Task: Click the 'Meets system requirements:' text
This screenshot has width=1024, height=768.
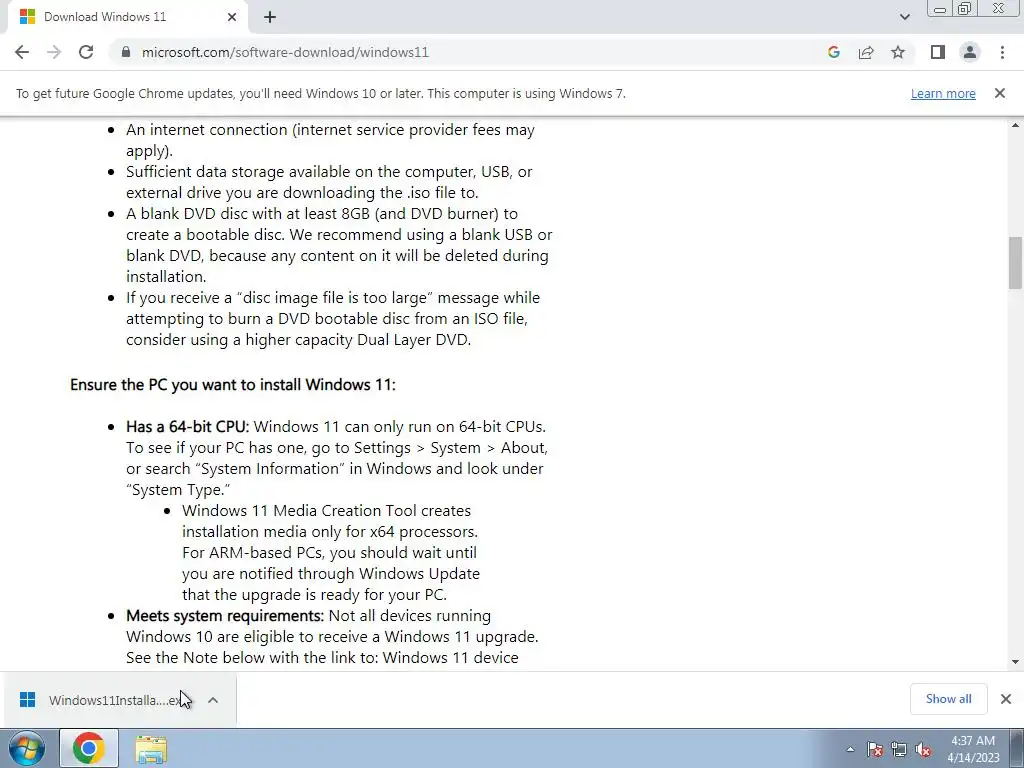Action: [x=225, y=616]
